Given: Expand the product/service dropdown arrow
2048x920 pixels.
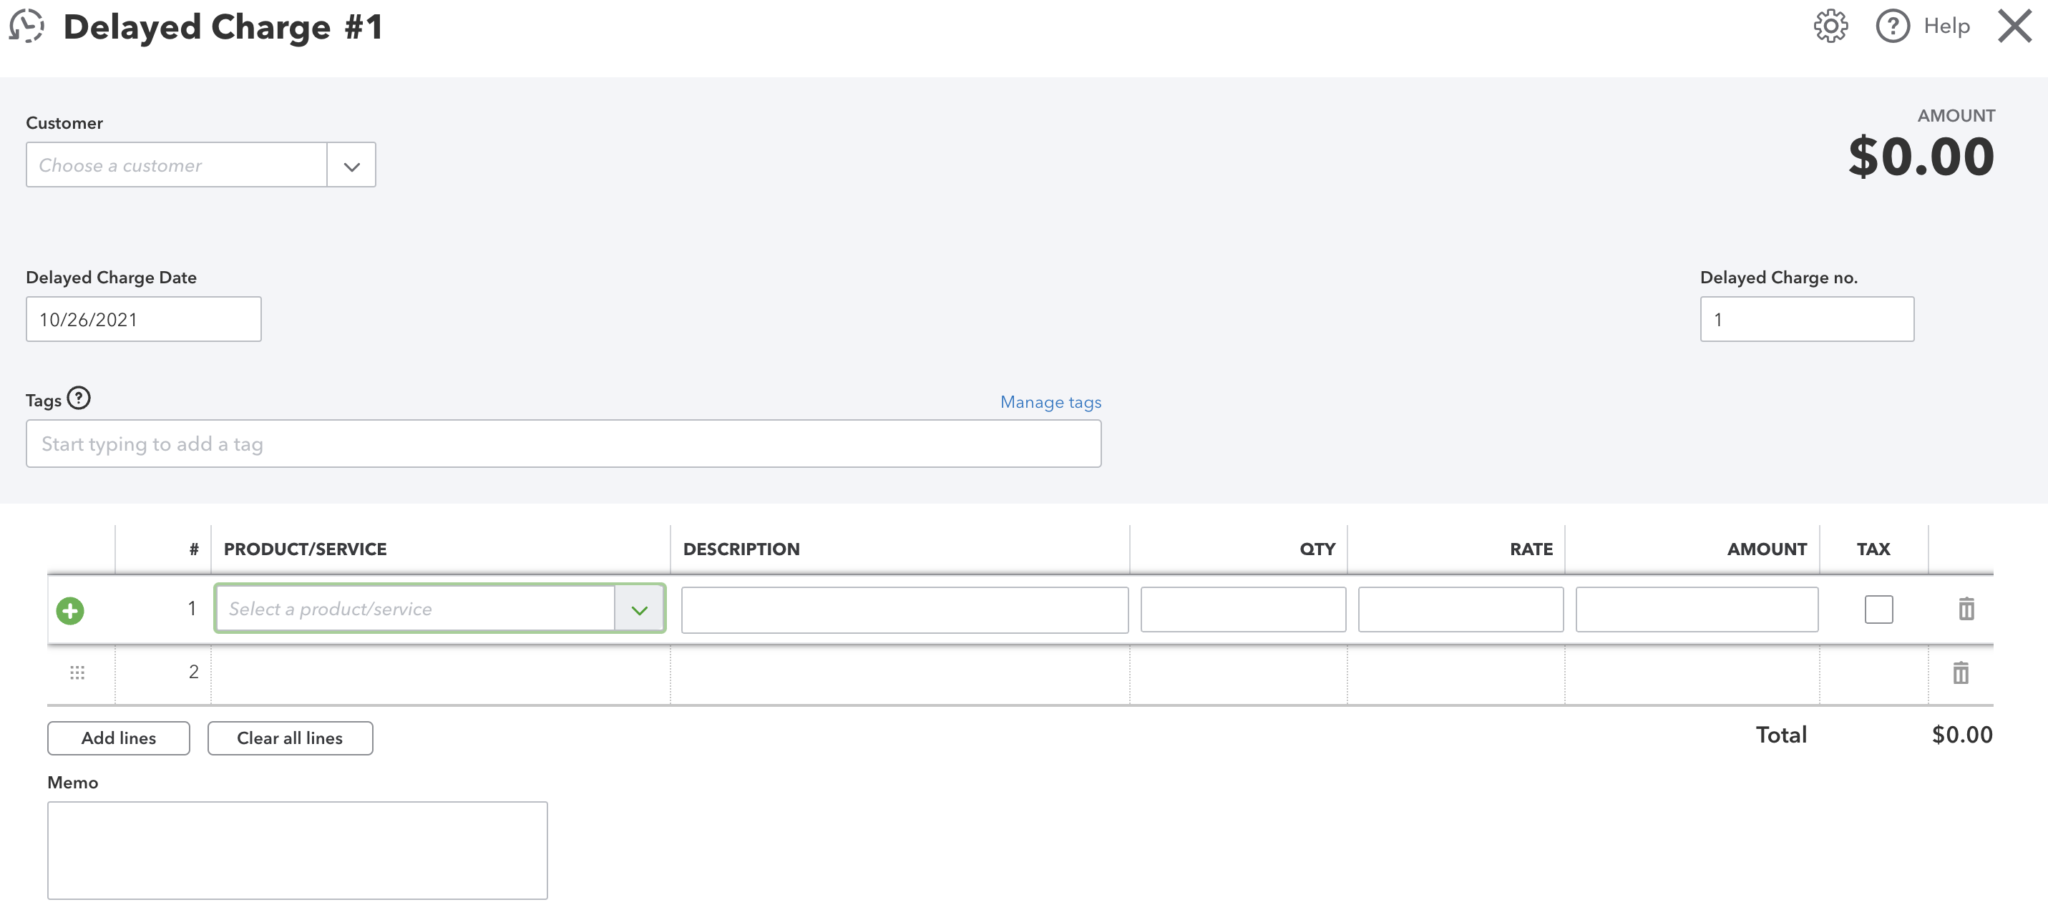Looking at the screenshot, I should pos(639,609).
